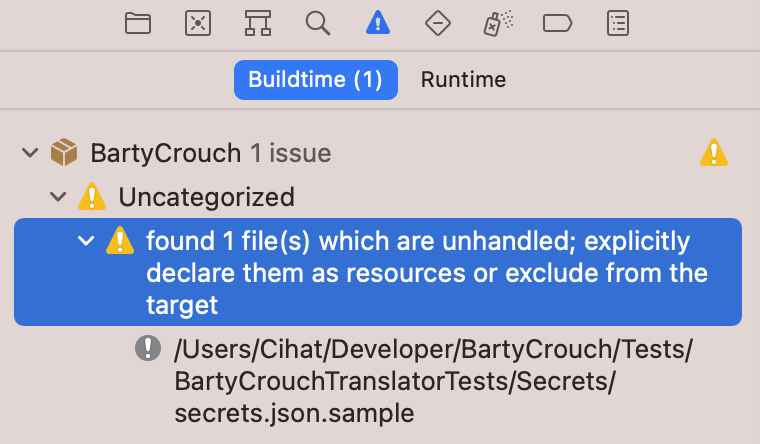Screen dimensions: 760x444
Task: Open the Find navigator magnifier icon
Action: (x=318, y=23)
